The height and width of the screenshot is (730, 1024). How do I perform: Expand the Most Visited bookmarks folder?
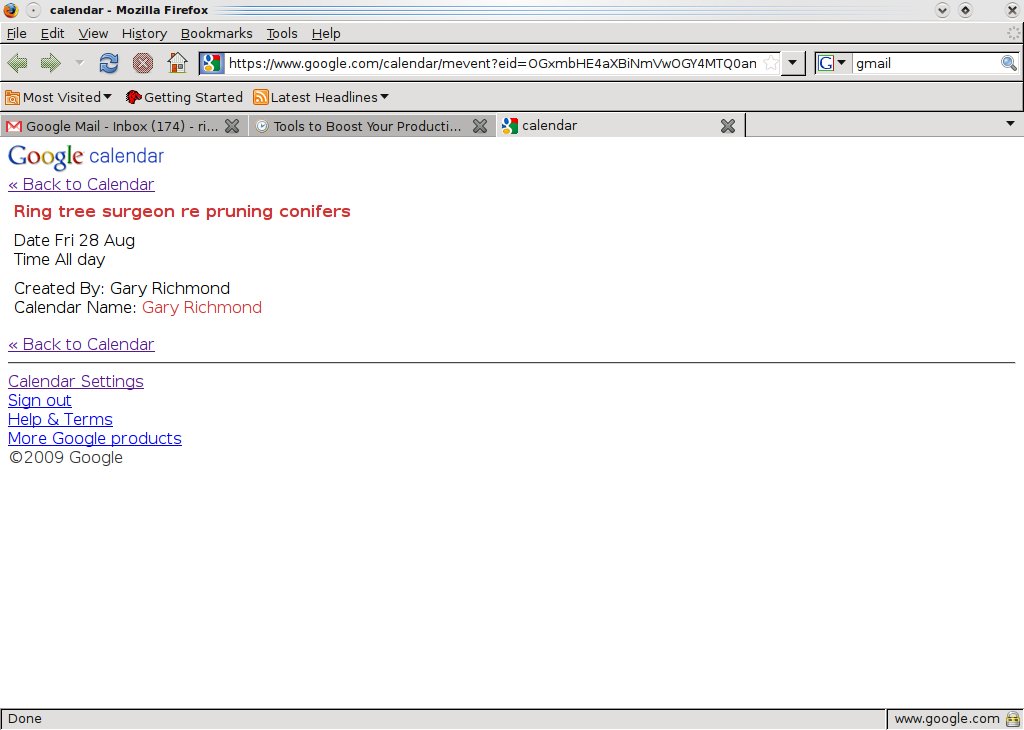(x=58, y=97)
